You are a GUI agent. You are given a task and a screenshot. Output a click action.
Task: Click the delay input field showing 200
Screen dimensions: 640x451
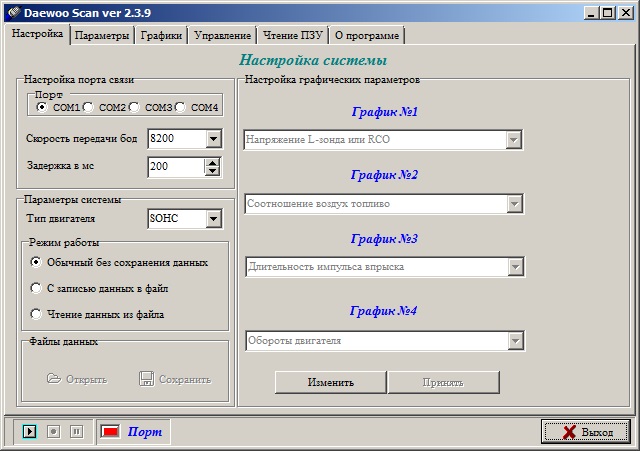pos(175,167)
